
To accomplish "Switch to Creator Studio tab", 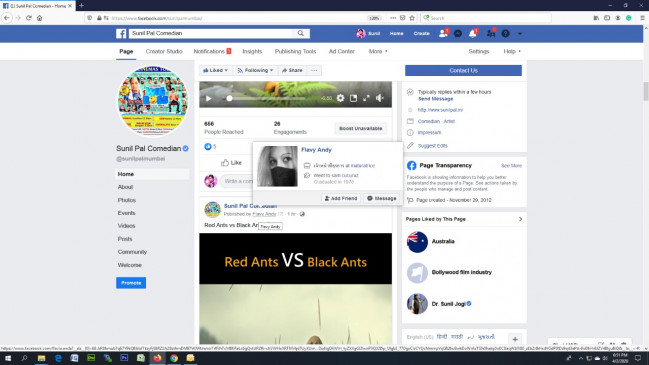I will click(164, 51).
